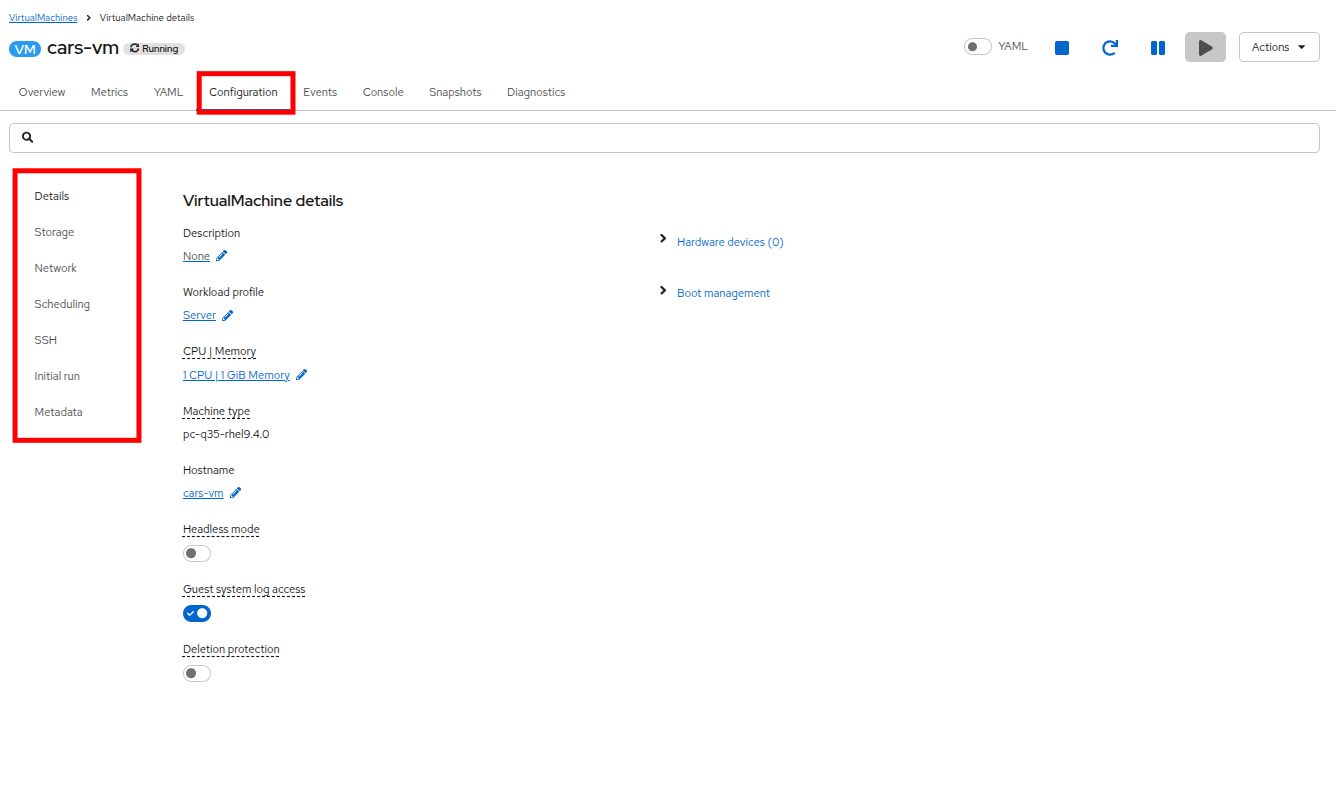Screen dimensions: 1336x792
Task: Click pencil icon beside CPU | Memory value
Action: tap(302, 375)
